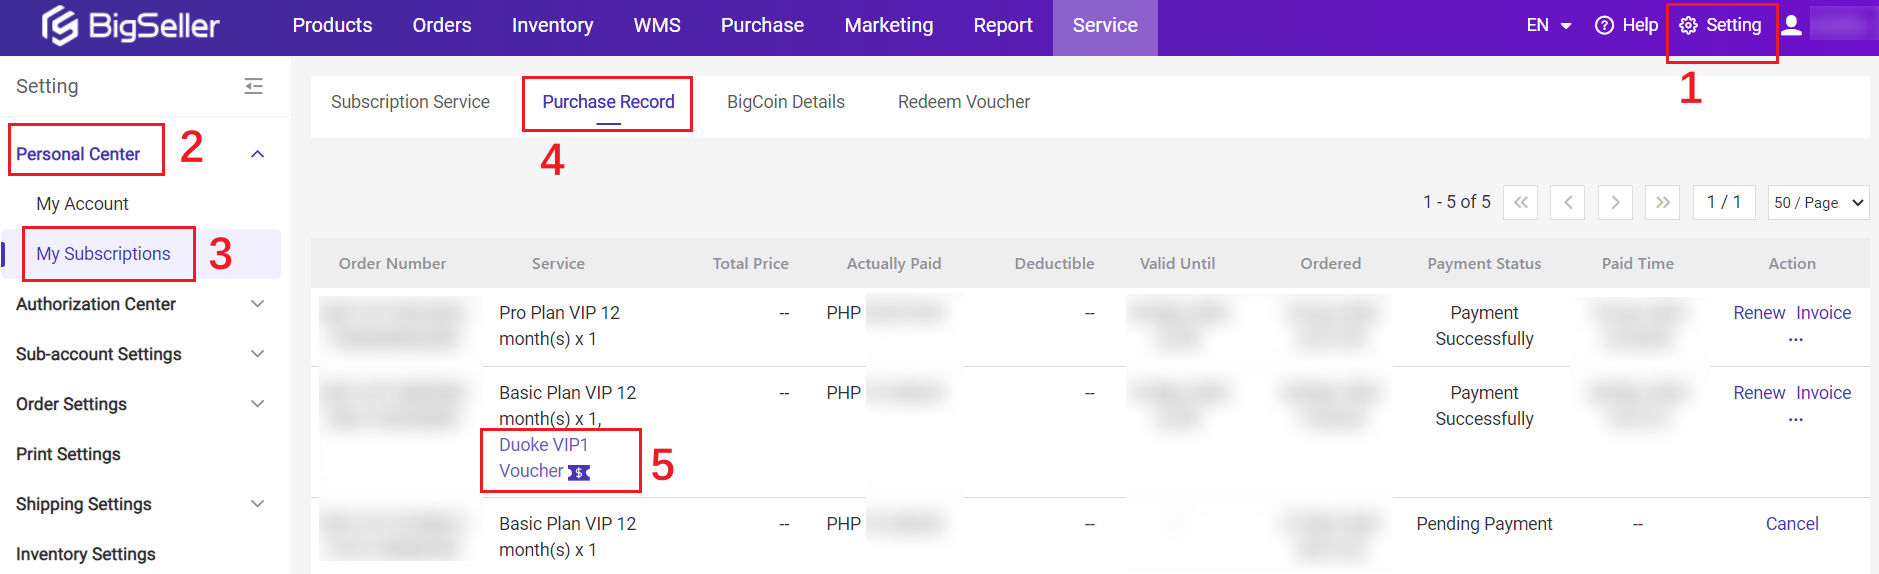
Task: Click the page number input field
Action: [1723, 203]
